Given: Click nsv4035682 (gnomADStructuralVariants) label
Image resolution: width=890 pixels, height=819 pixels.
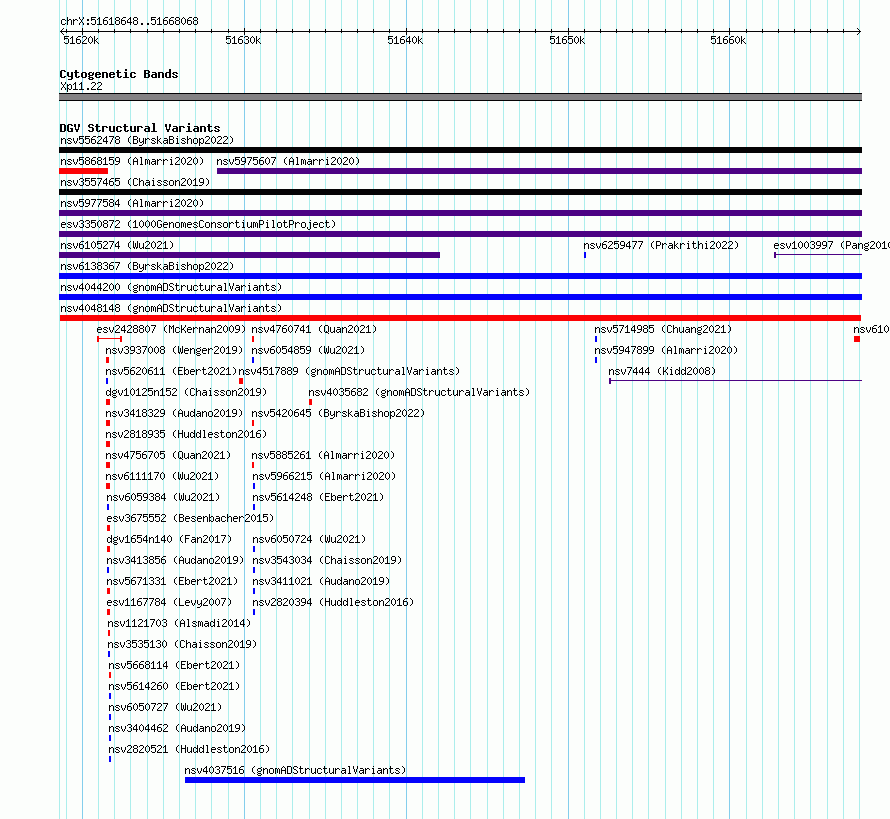Looking at the screenshot, I should pyautogui.click(x=419, y=392).
